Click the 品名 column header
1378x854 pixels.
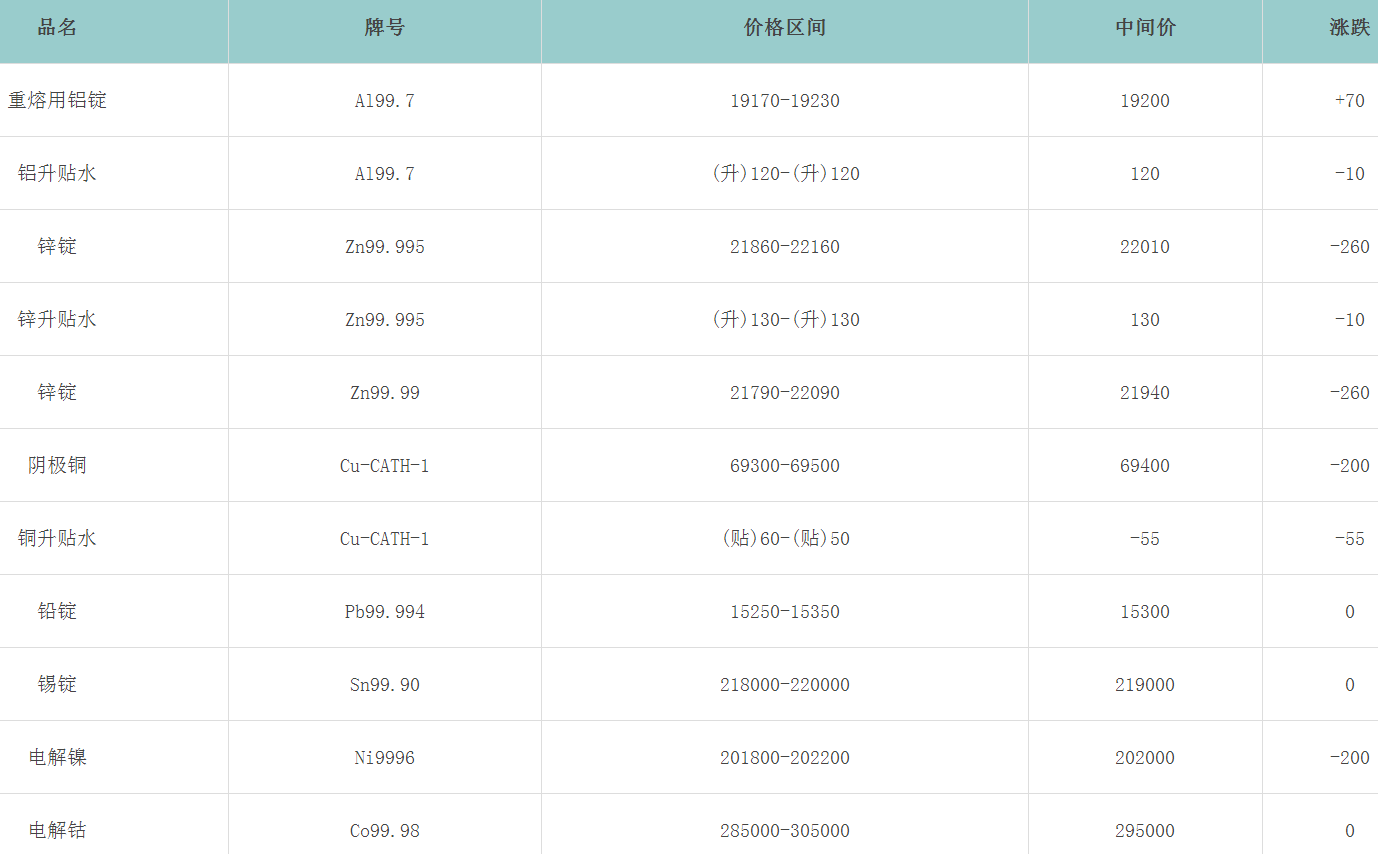[x=57, y=28]
